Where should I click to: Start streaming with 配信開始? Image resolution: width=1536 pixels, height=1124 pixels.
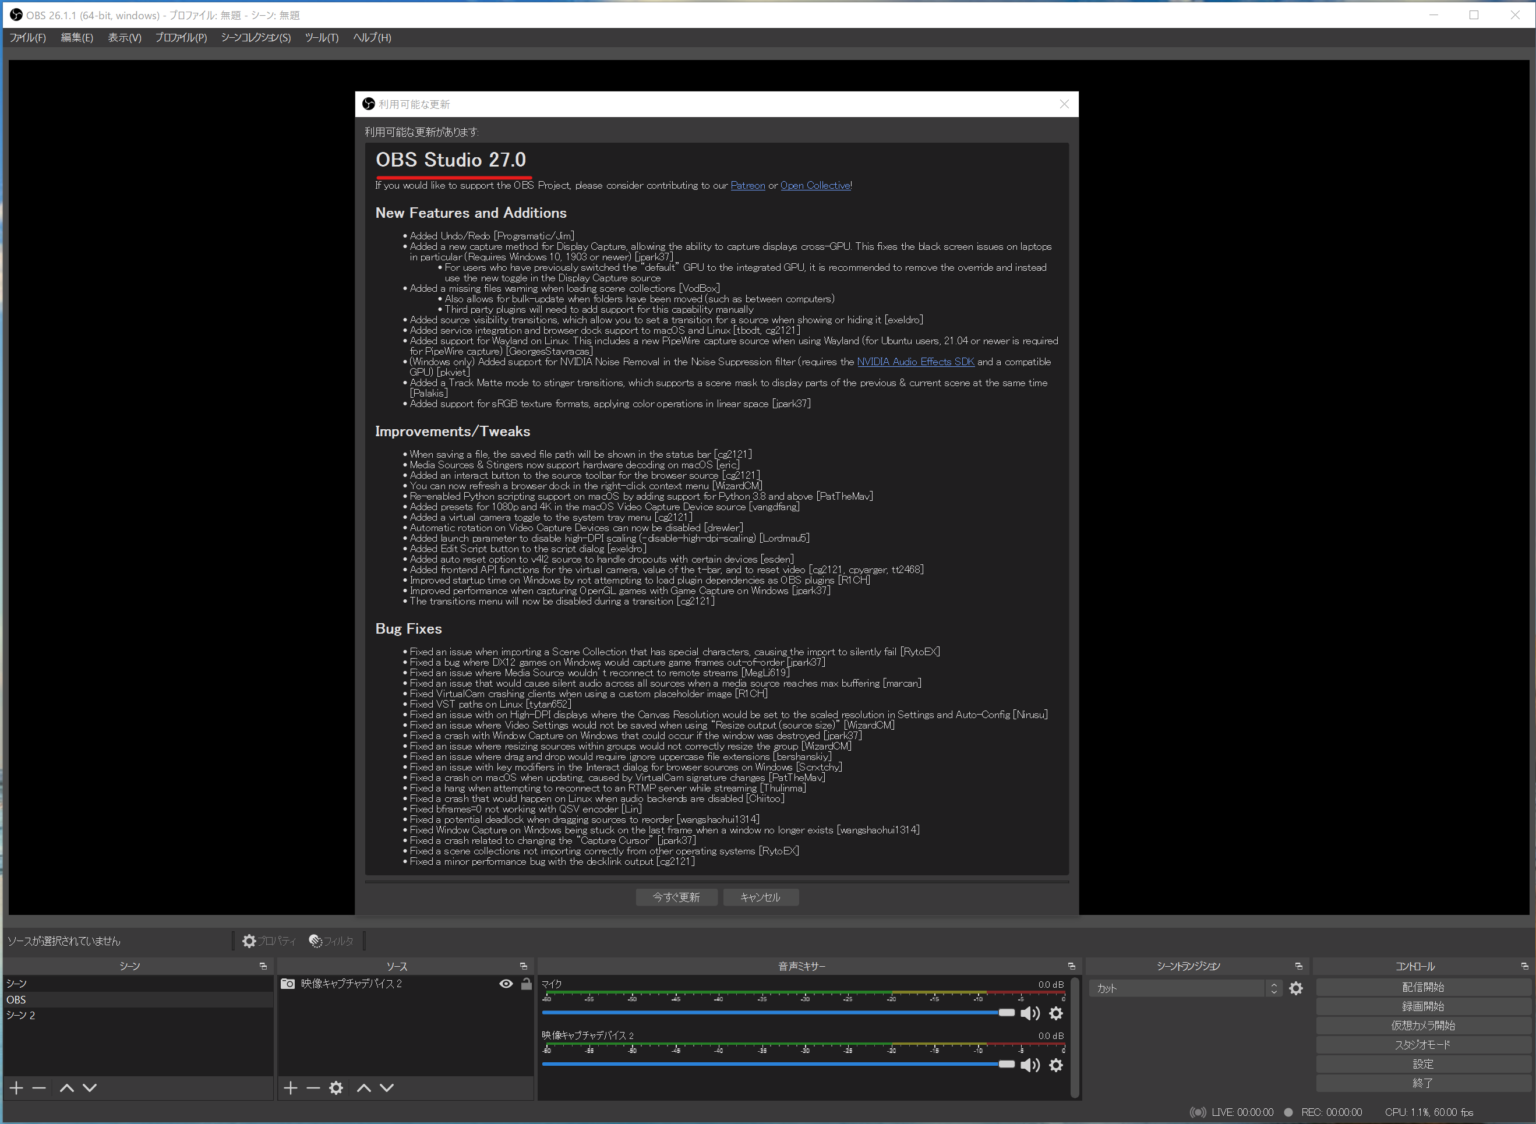click(x=1423, y=987)
